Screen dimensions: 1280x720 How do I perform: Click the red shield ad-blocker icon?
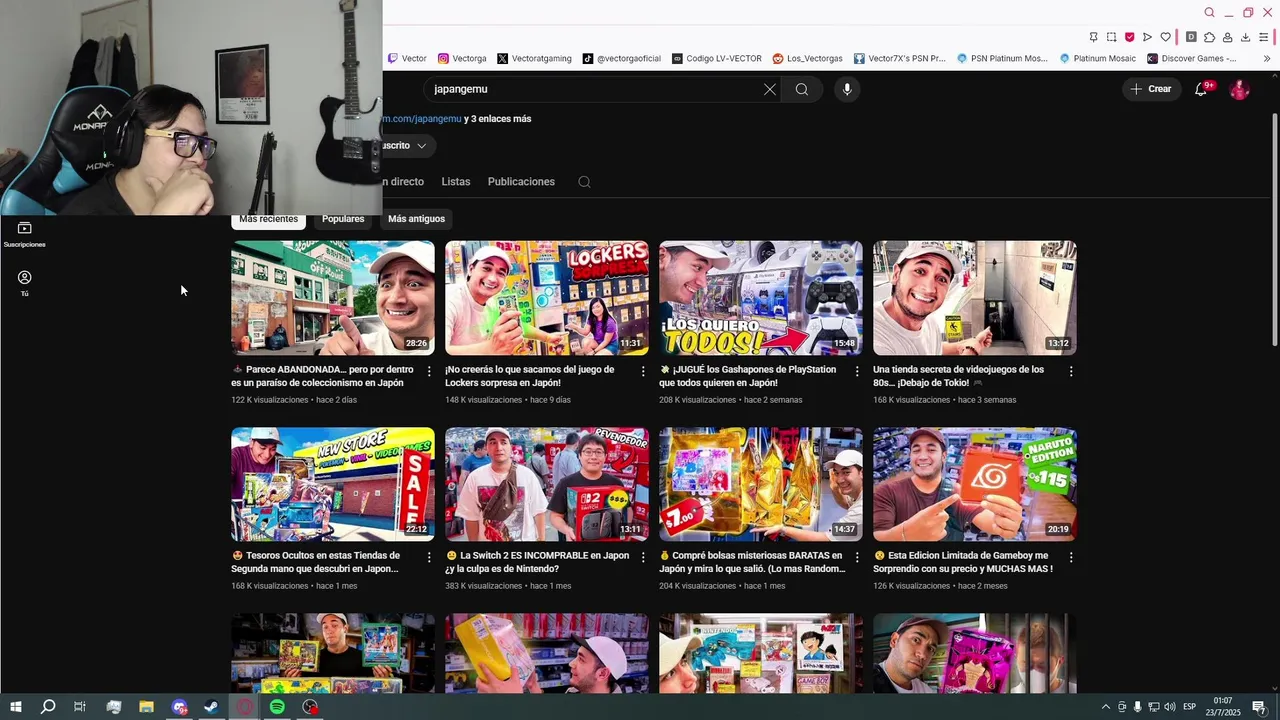1129,37
